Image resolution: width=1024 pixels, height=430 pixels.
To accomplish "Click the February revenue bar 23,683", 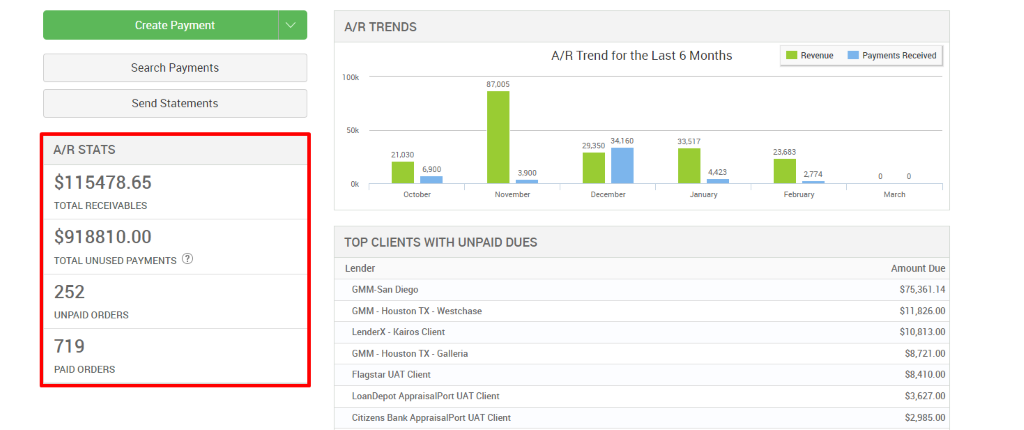I will [x=784, y=171].
